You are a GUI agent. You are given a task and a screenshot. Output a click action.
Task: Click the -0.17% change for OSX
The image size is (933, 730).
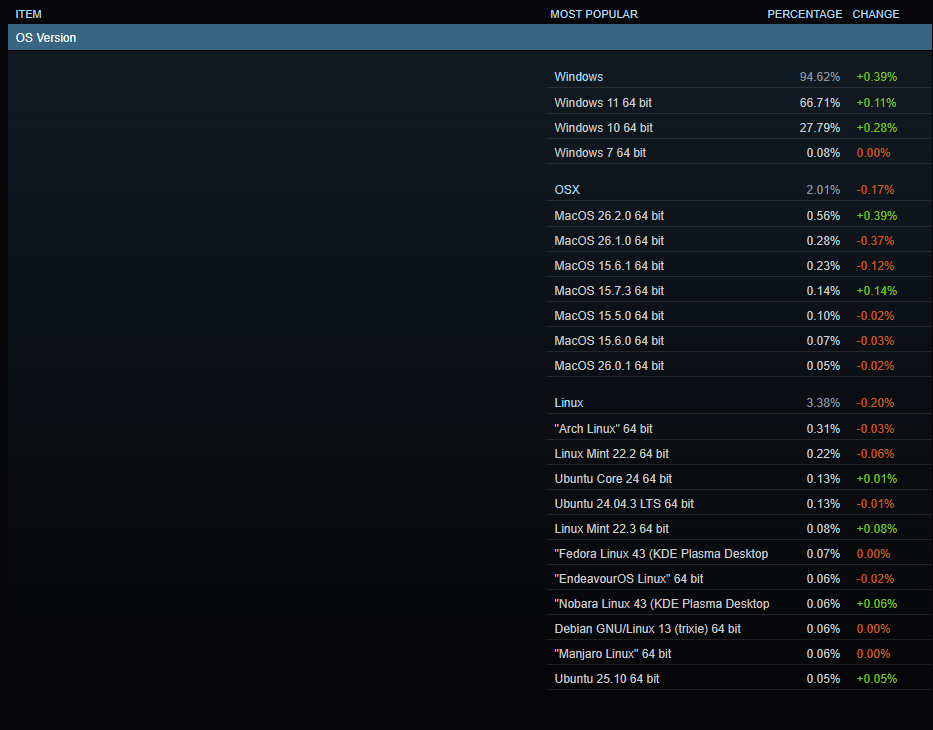pyautogui.click(x=875, y=190)
